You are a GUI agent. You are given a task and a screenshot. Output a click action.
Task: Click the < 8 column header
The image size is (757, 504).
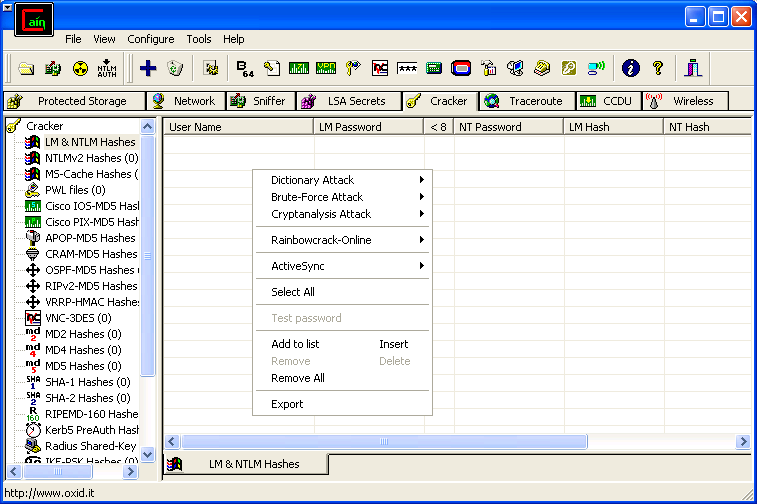coord(438,126)
